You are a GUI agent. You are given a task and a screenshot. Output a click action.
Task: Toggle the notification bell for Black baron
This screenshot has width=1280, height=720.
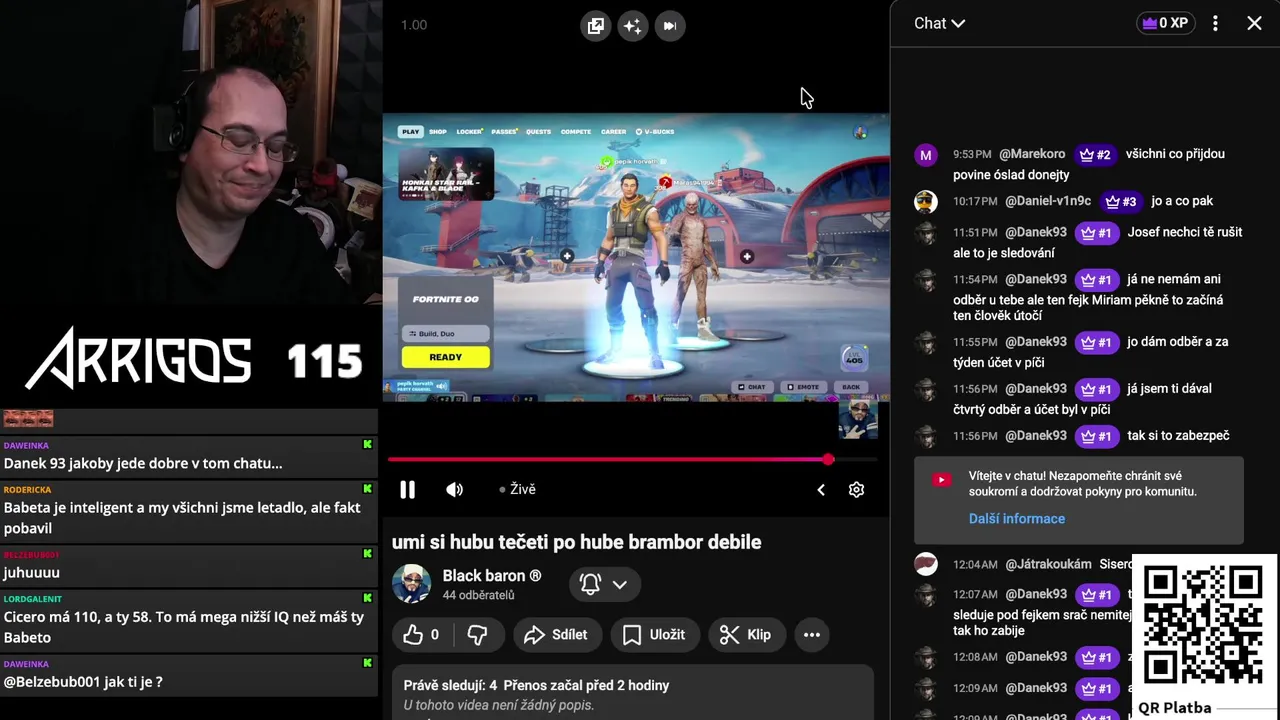click(590, 584)
